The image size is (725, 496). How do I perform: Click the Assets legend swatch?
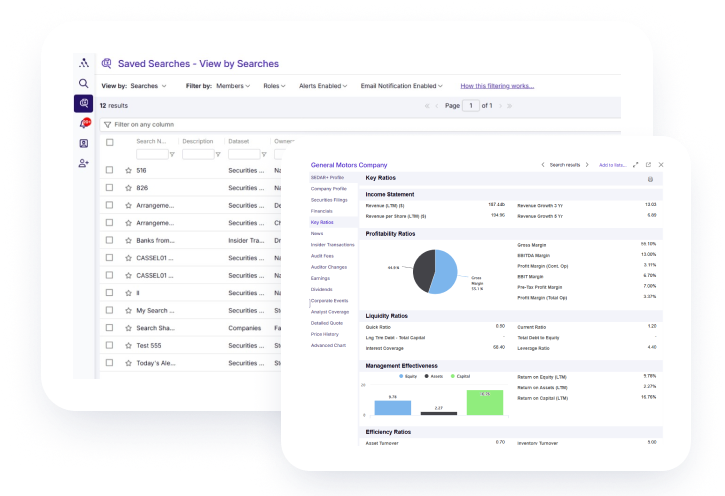[427, 376]
